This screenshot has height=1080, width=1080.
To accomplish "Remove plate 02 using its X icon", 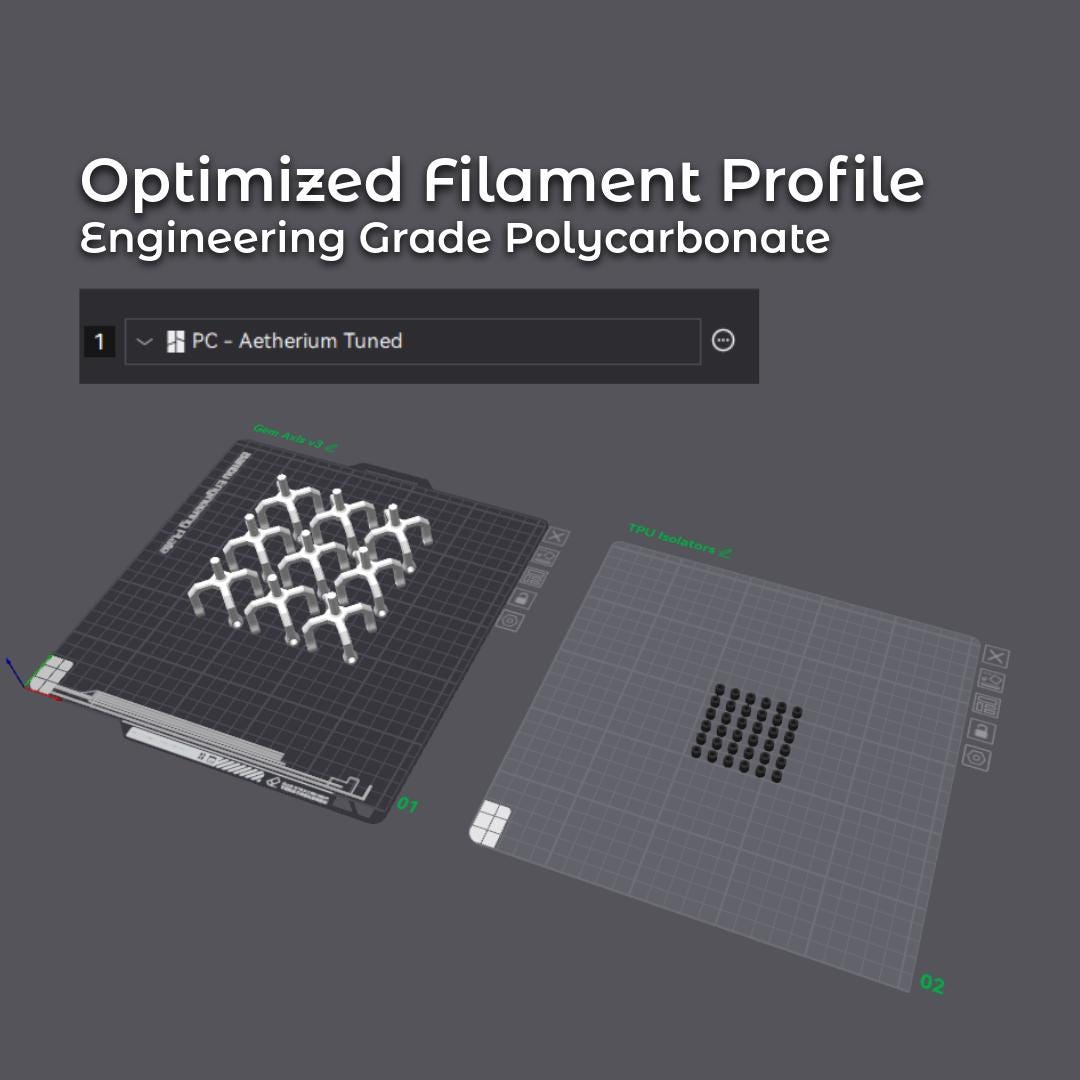I will [996, 656].
